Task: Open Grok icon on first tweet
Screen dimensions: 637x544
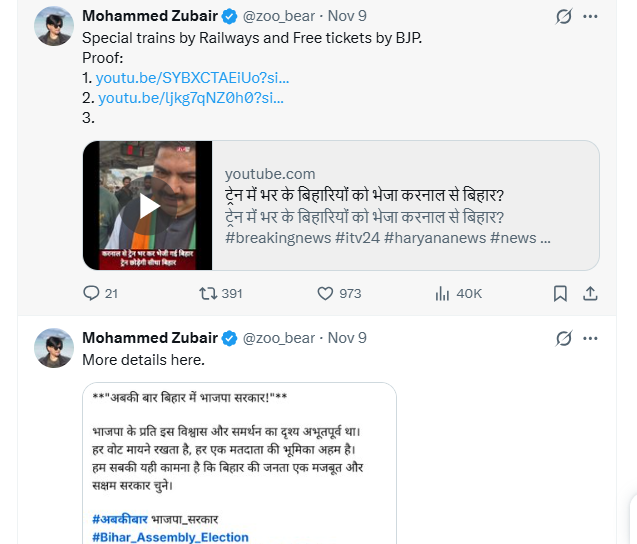Action: pos(564,17)
